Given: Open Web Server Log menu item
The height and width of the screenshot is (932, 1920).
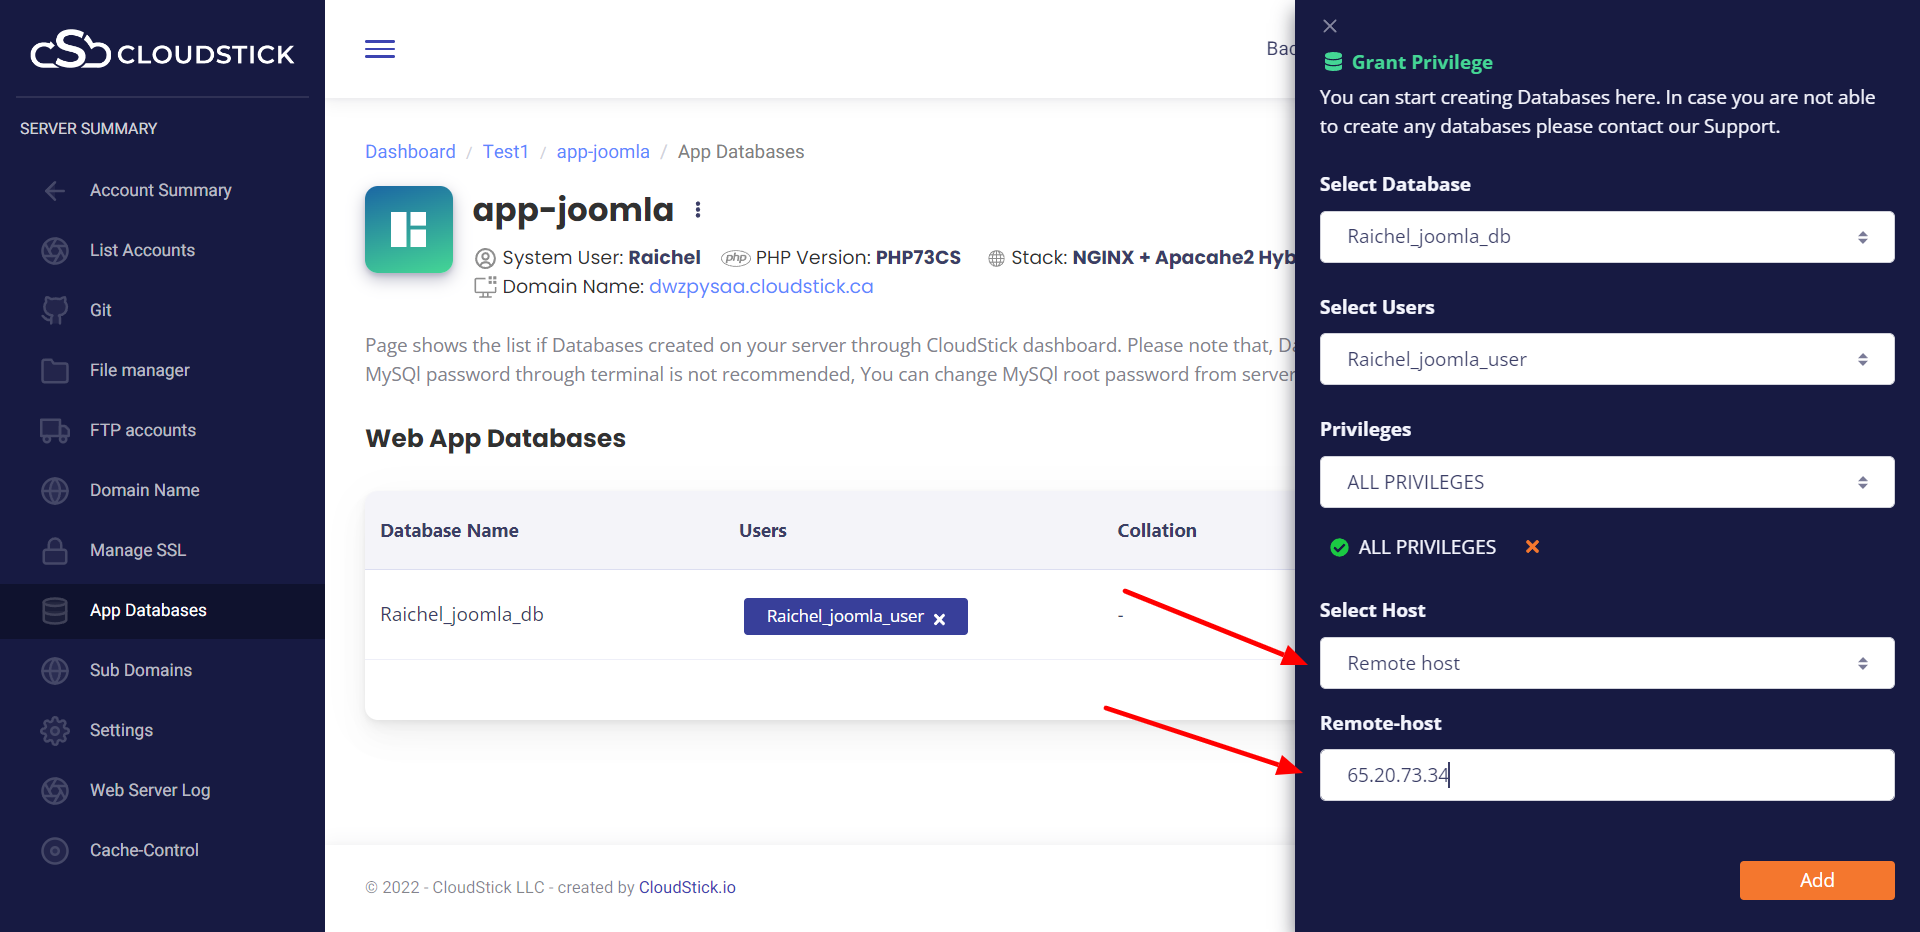Looking at the screenshot, I should pos(149,790).
